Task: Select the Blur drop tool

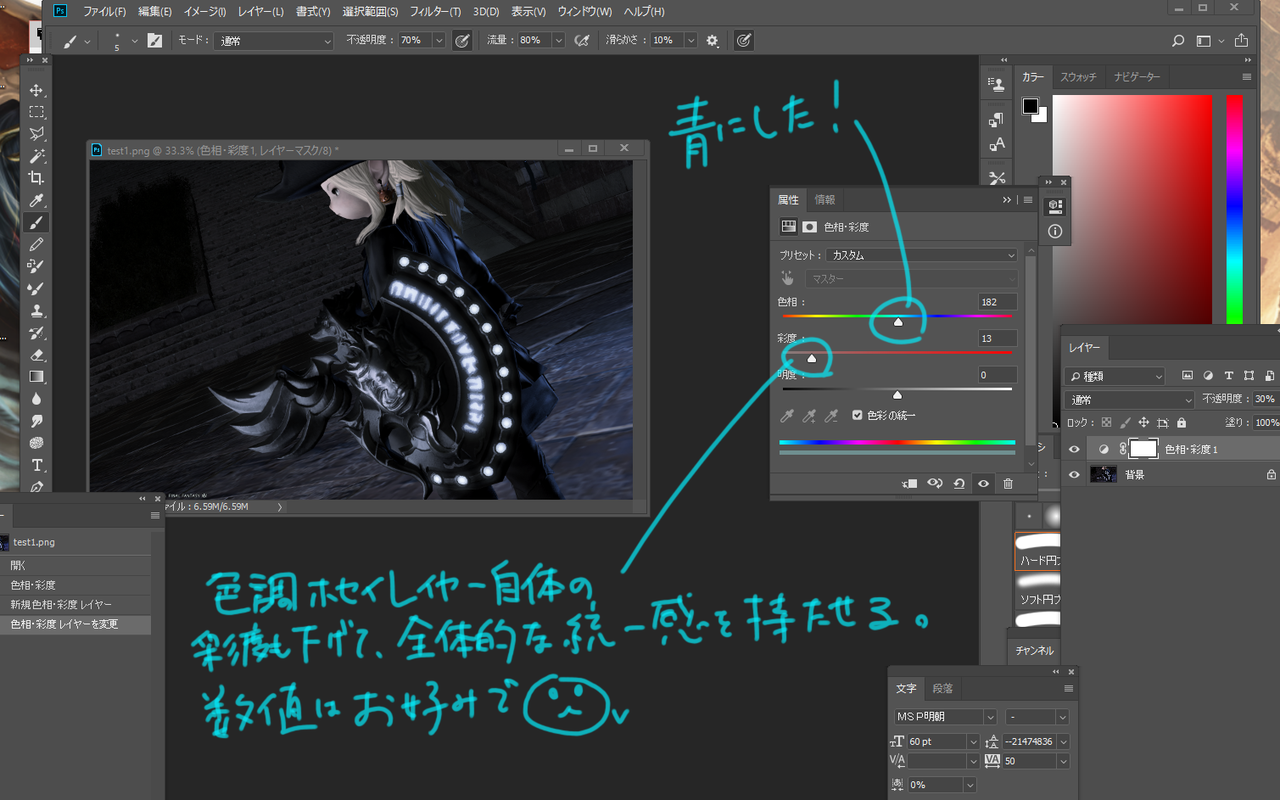Action: tap(37, 398)
